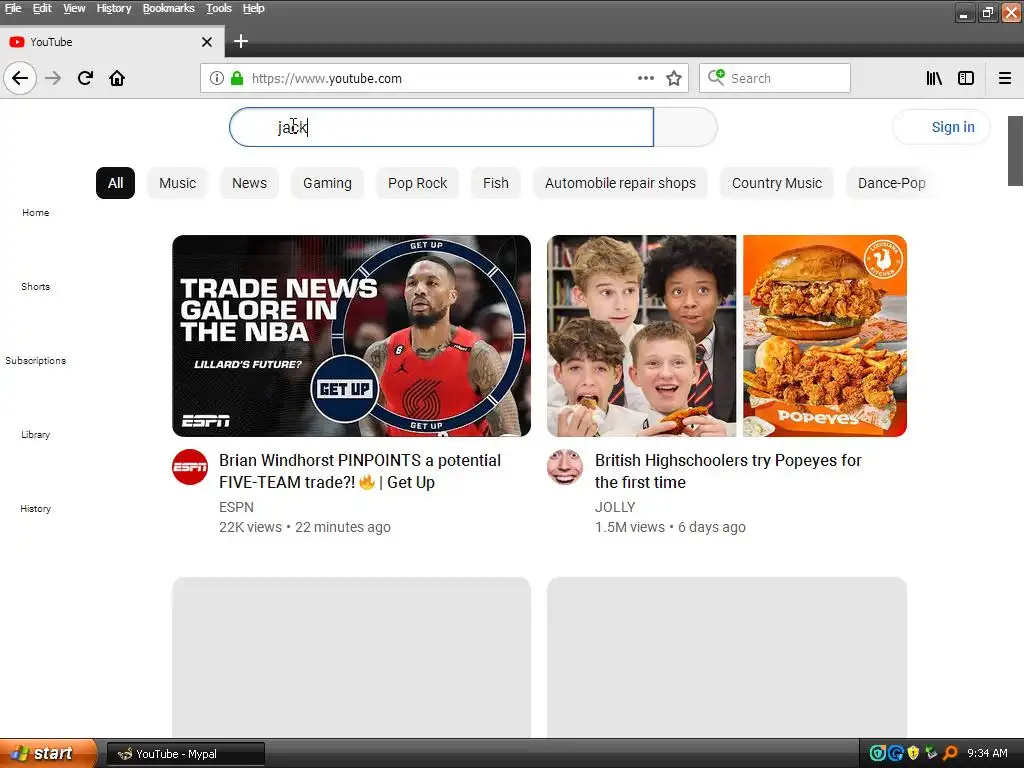Click the vertical page scrollbar thumb
This screenshot has height=768, width=1024.
1015,151
